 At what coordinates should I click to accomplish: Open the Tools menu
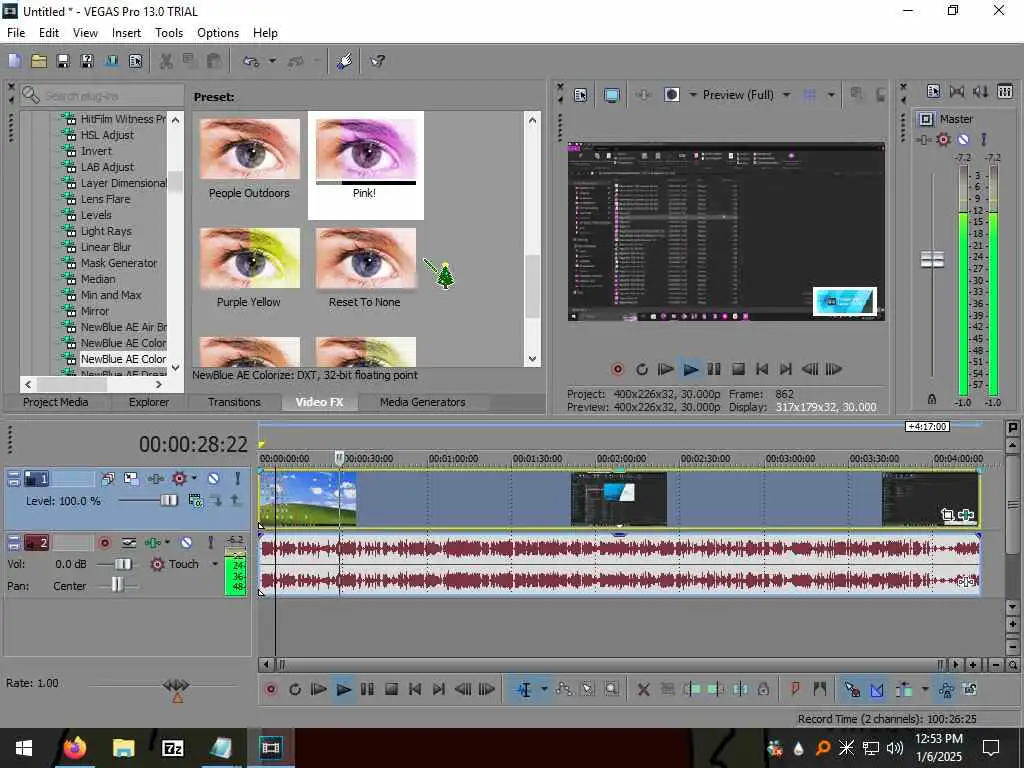[x=168, y=33]
